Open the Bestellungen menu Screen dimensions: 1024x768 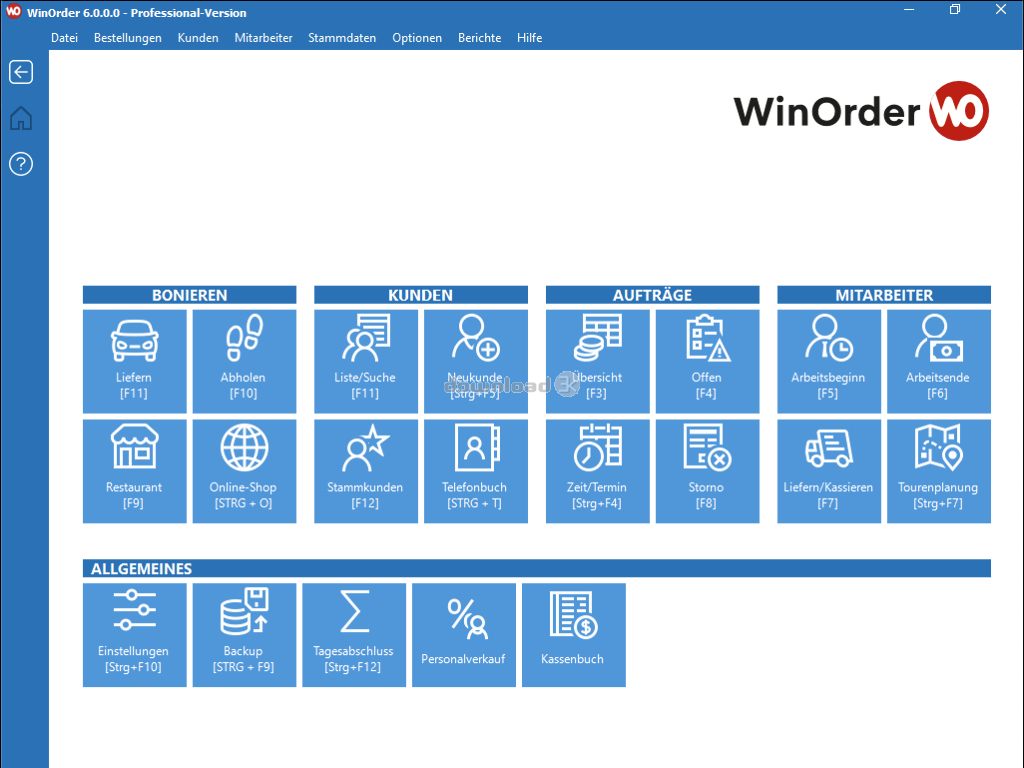click(x=128, y=38)
